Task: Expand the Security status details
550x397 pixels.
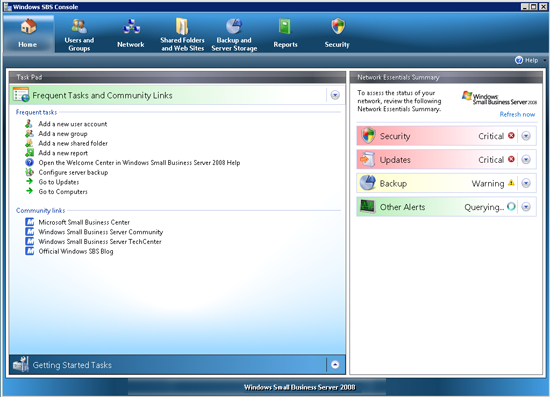Action: [x=526, y=136]
